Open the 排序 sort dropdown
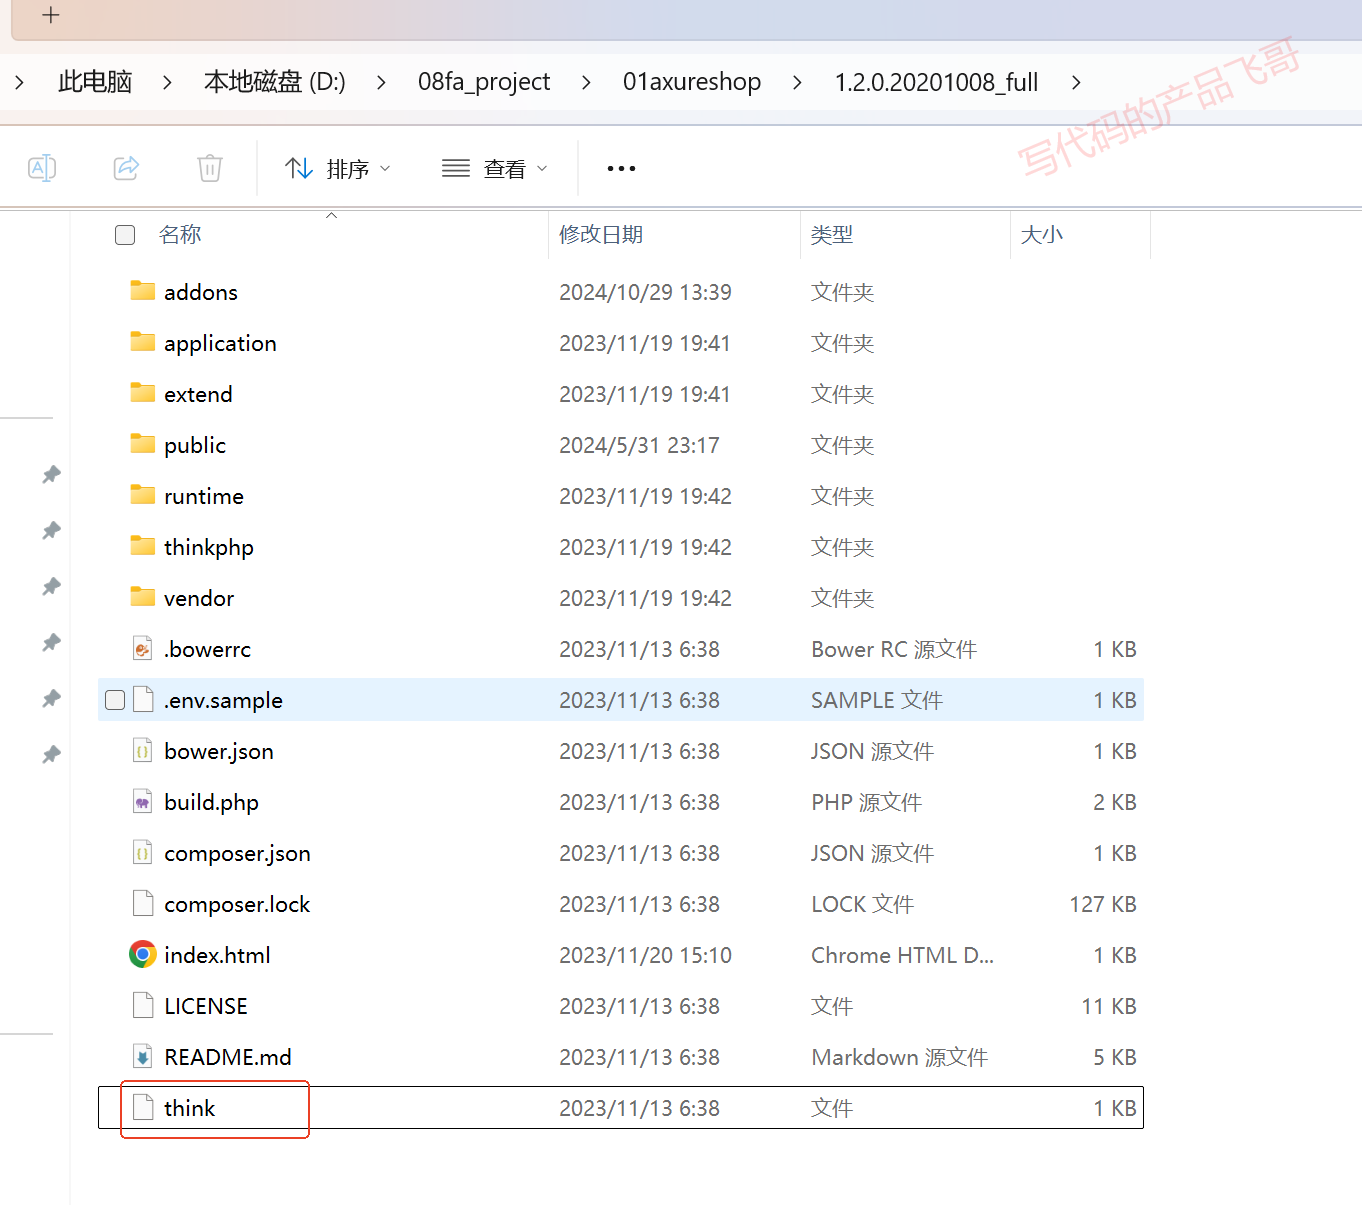 (337, 169)
